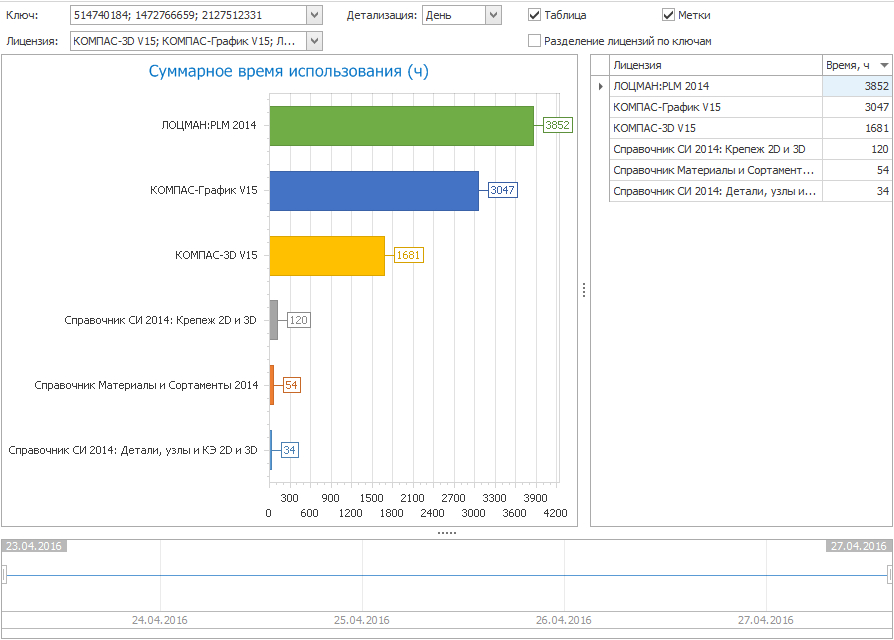
Task: Click the sort arrow in Время column header
Action: pyautogui.click(x=883, y=65)
